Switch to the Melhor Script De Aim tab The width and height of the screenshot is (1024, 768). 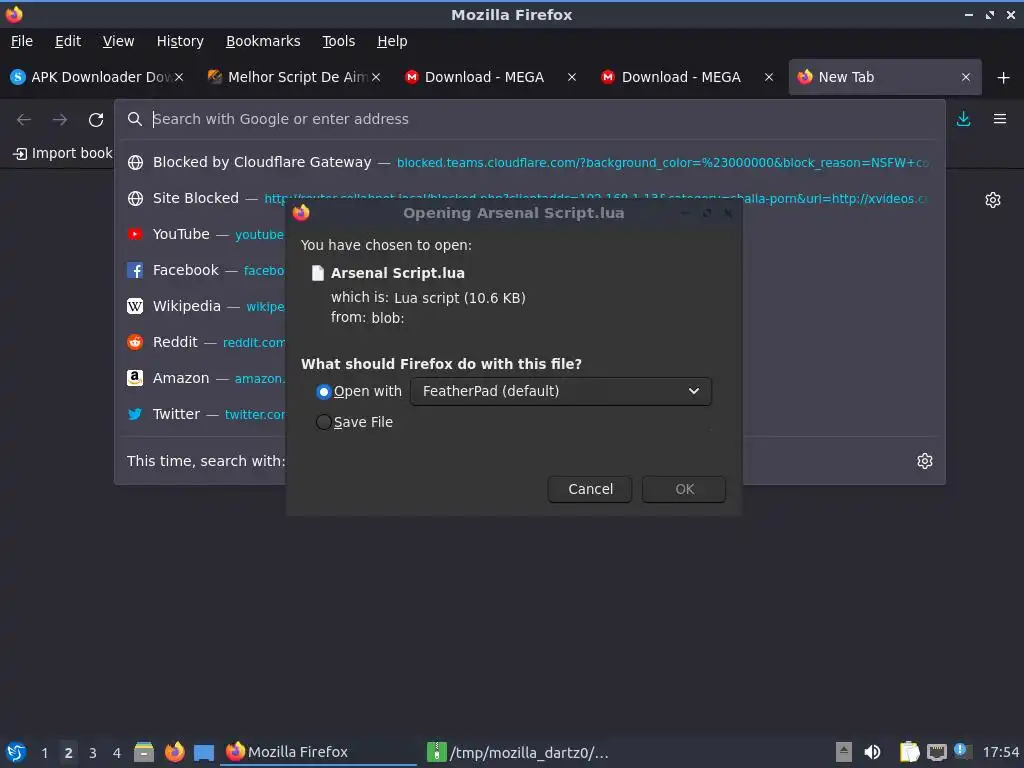click(291, 77)
